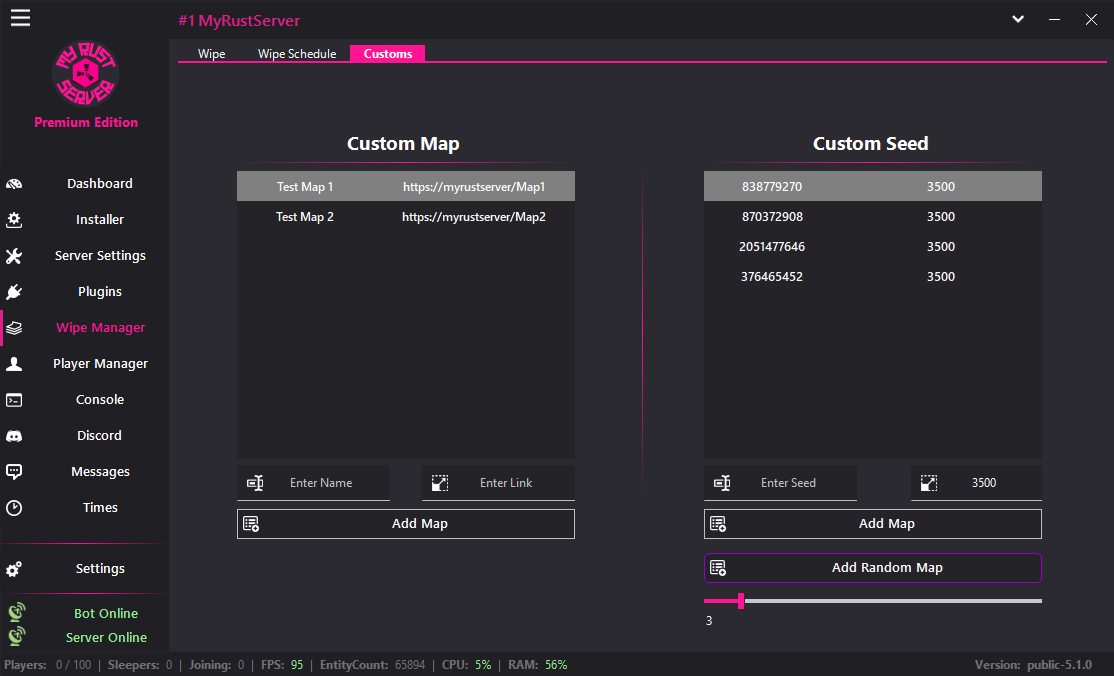This screenshot has width=1114, height=676.
Task: Click the Add Random Map button
Action: (872, 567)
